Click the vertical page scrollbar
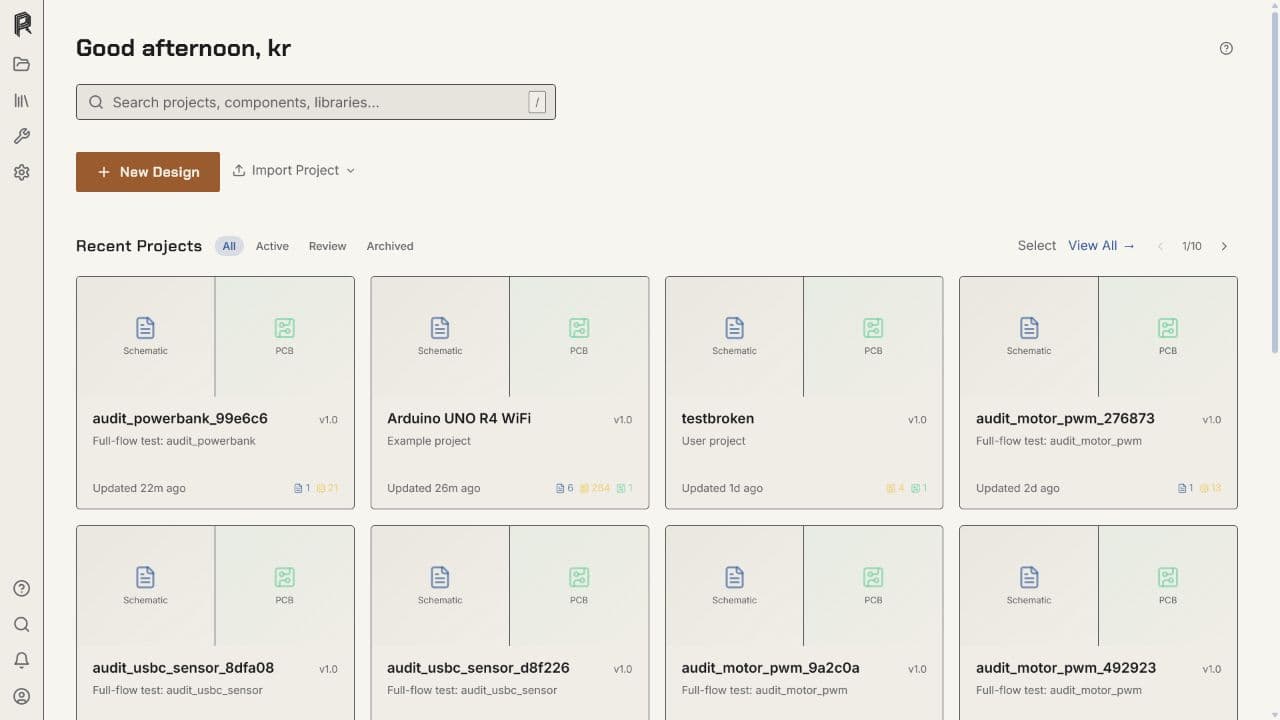 coord(1274,180)
